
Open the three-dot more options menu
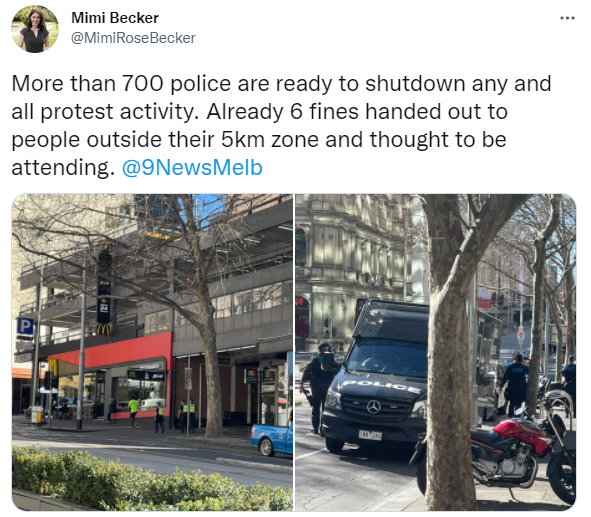click(567, 18)
